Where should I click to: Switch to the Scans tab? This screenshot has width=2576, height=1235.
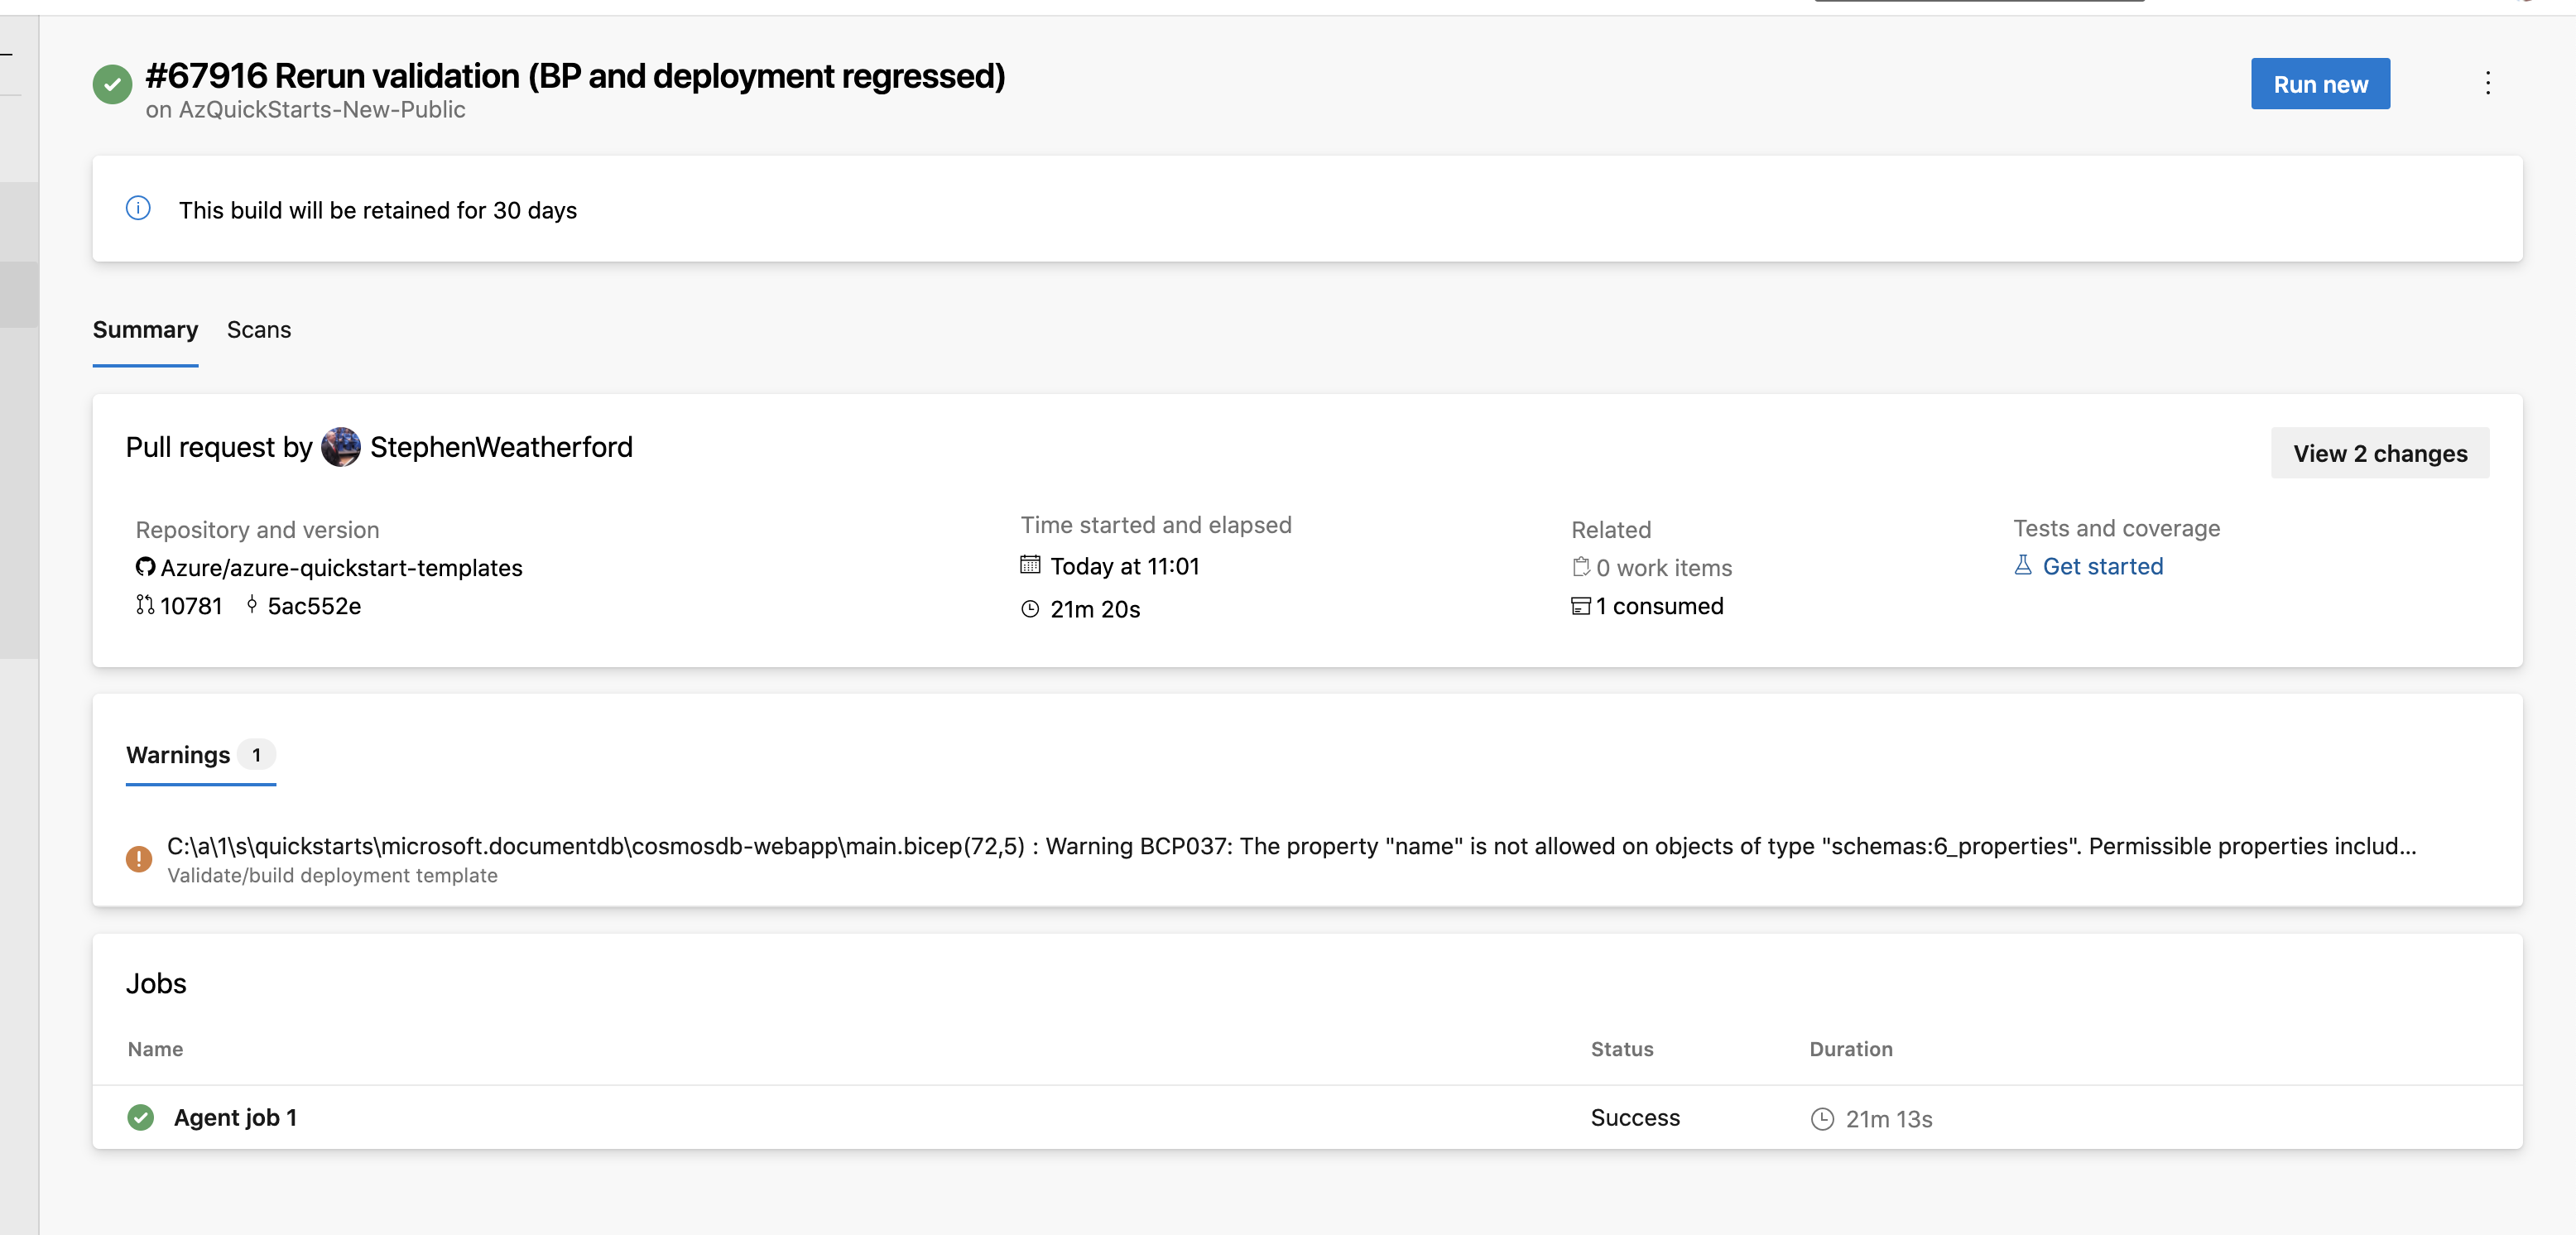click(259, 330)
